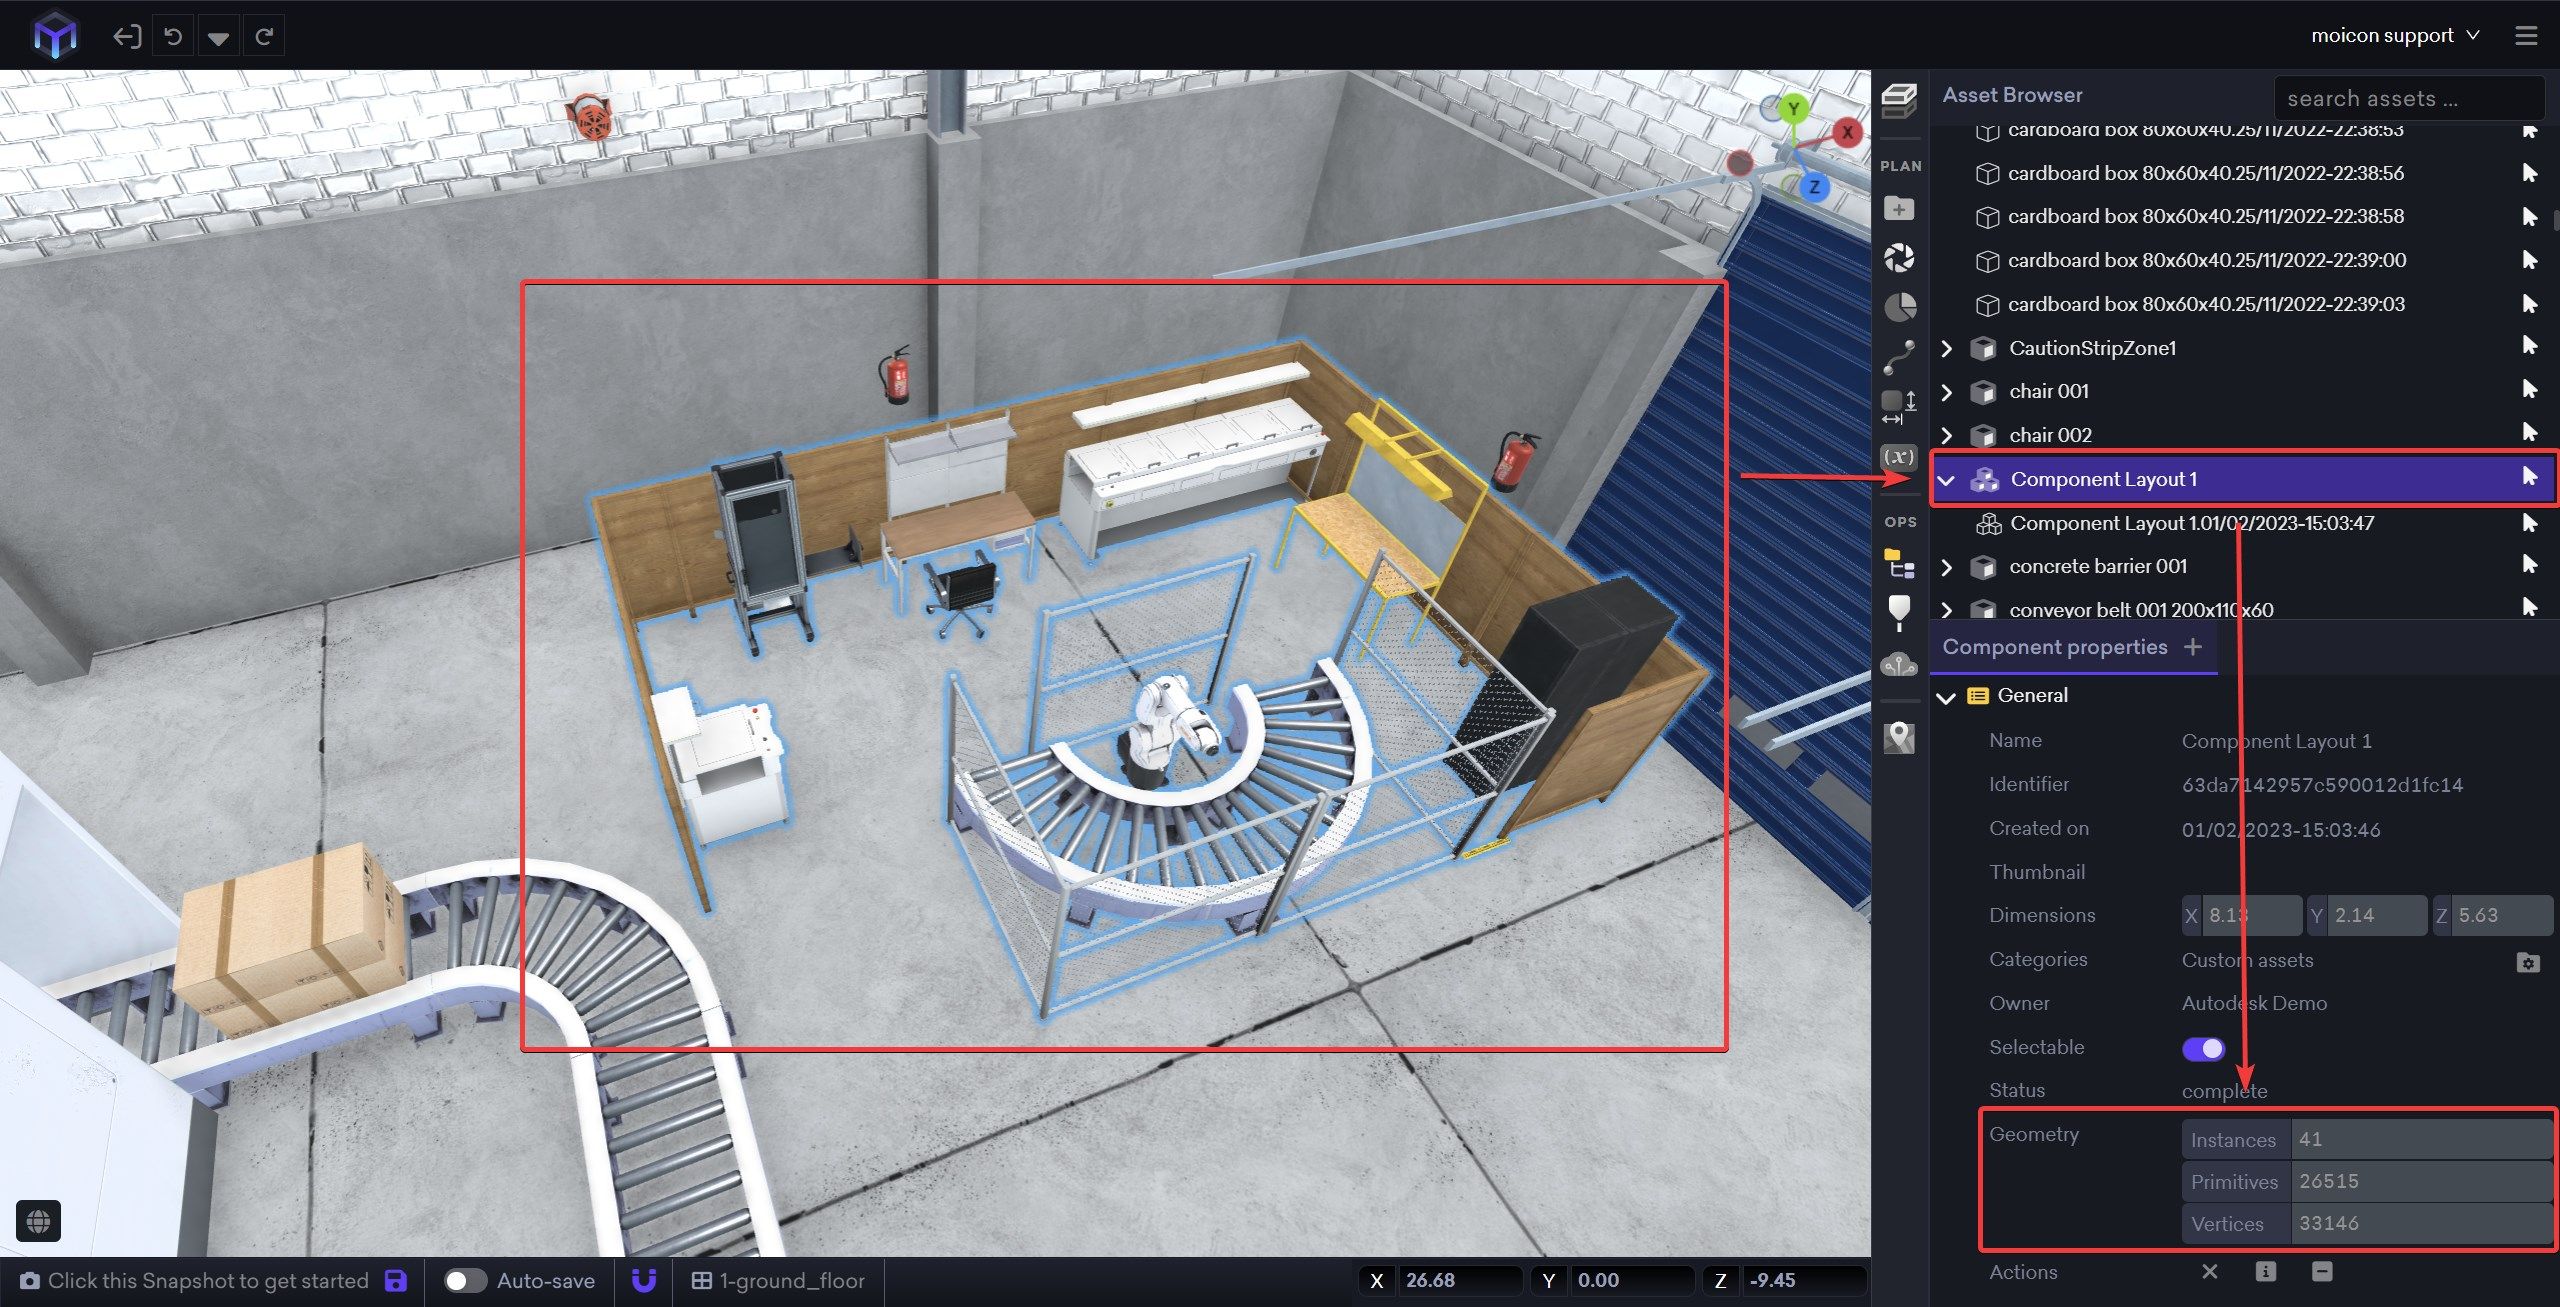Select the Component properties tab
This screenshot has height=1307, width=2560.
(x=2054, y=647)
